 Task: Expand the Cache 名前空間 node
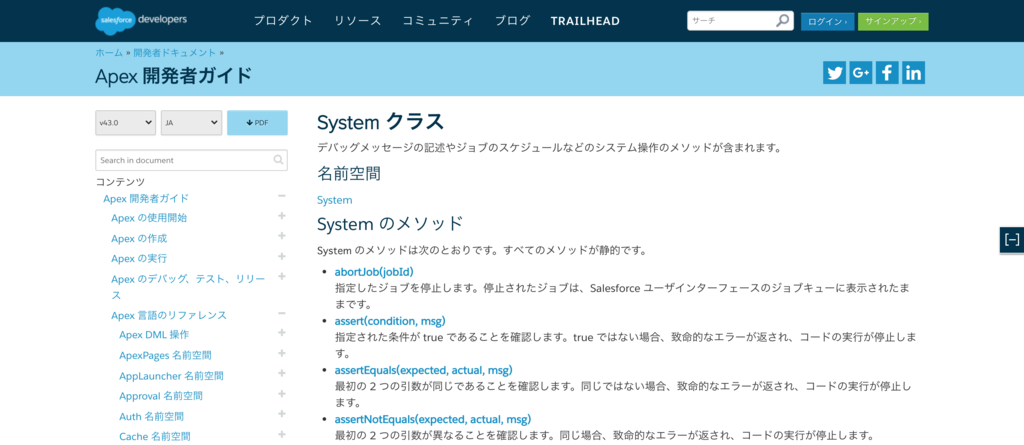(281, 434)
